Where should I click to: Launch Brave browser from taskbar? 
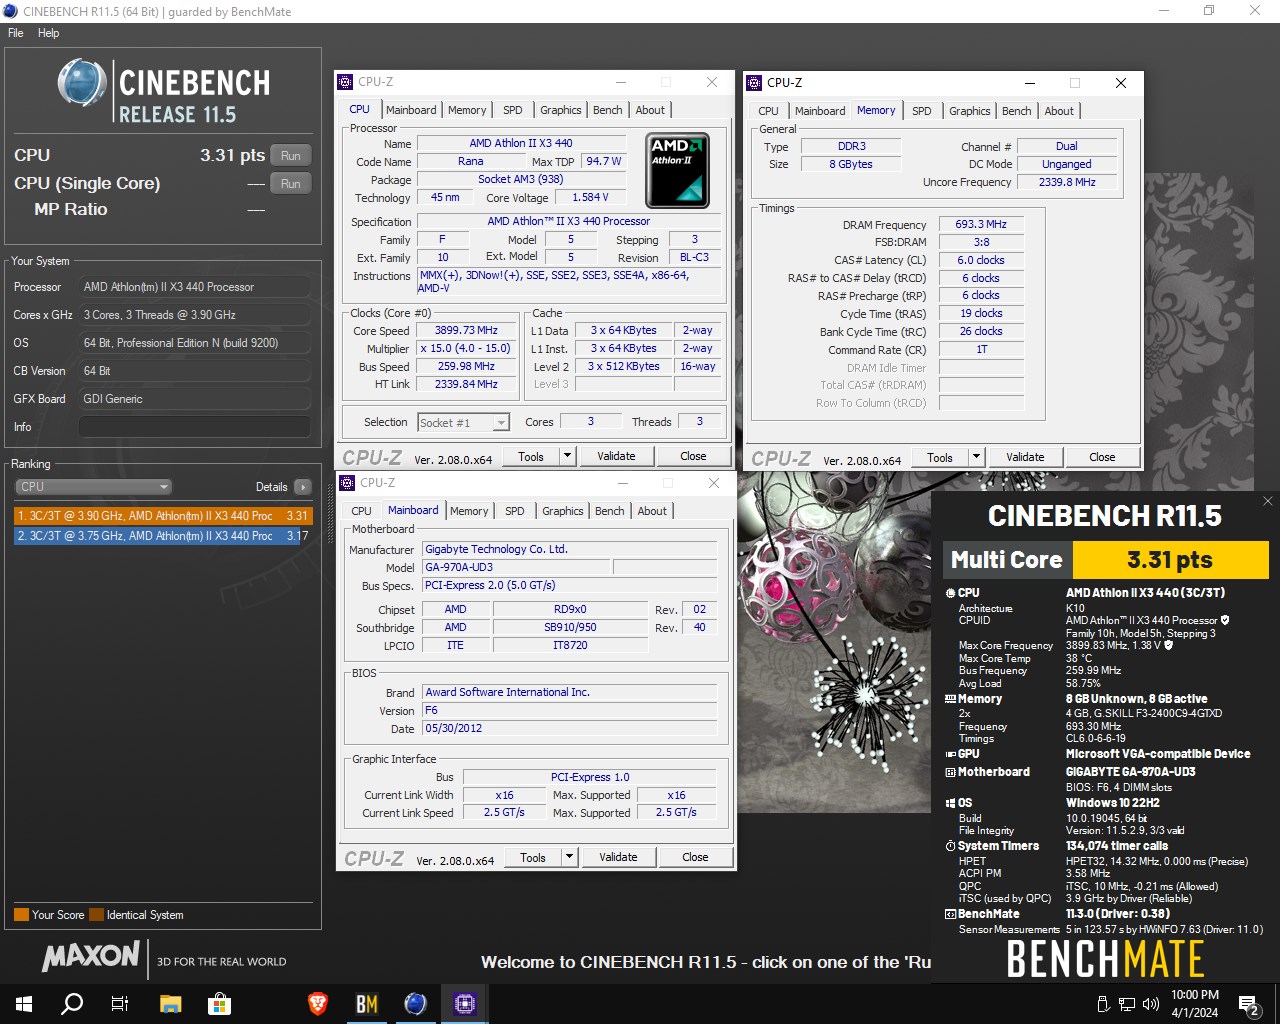click(x=318, y=1003)
